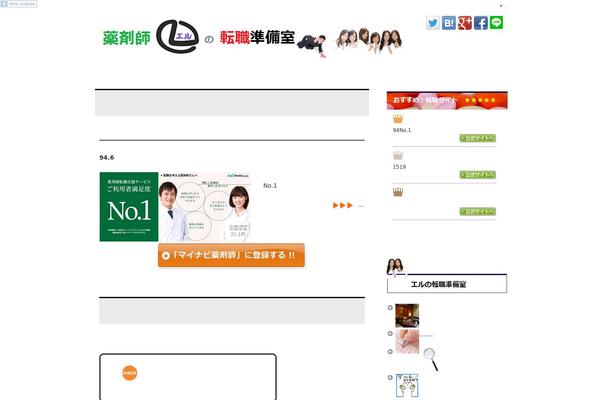600x400 pixels.
Task: Click the 1519 text in ranking
Action: click(x=399, y=167)
